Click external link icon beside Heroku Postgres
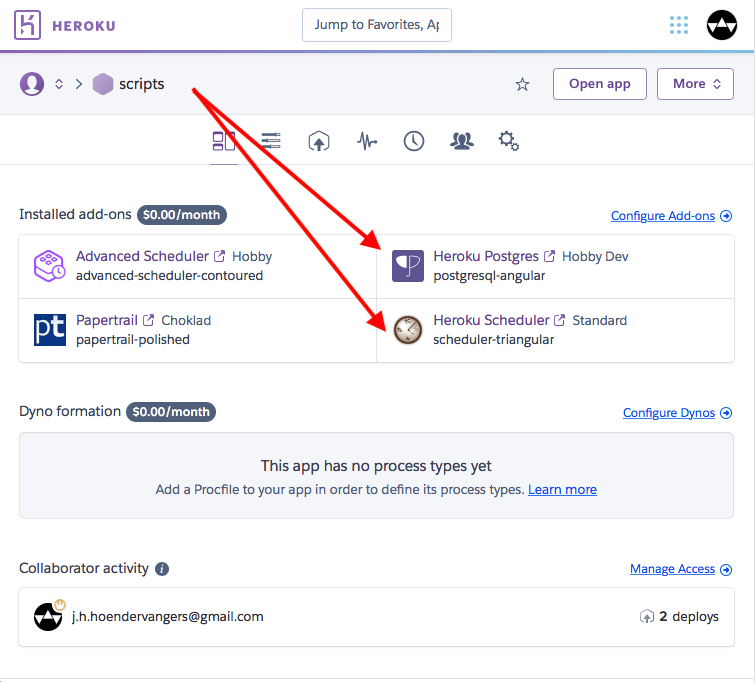 pos(549,256)
